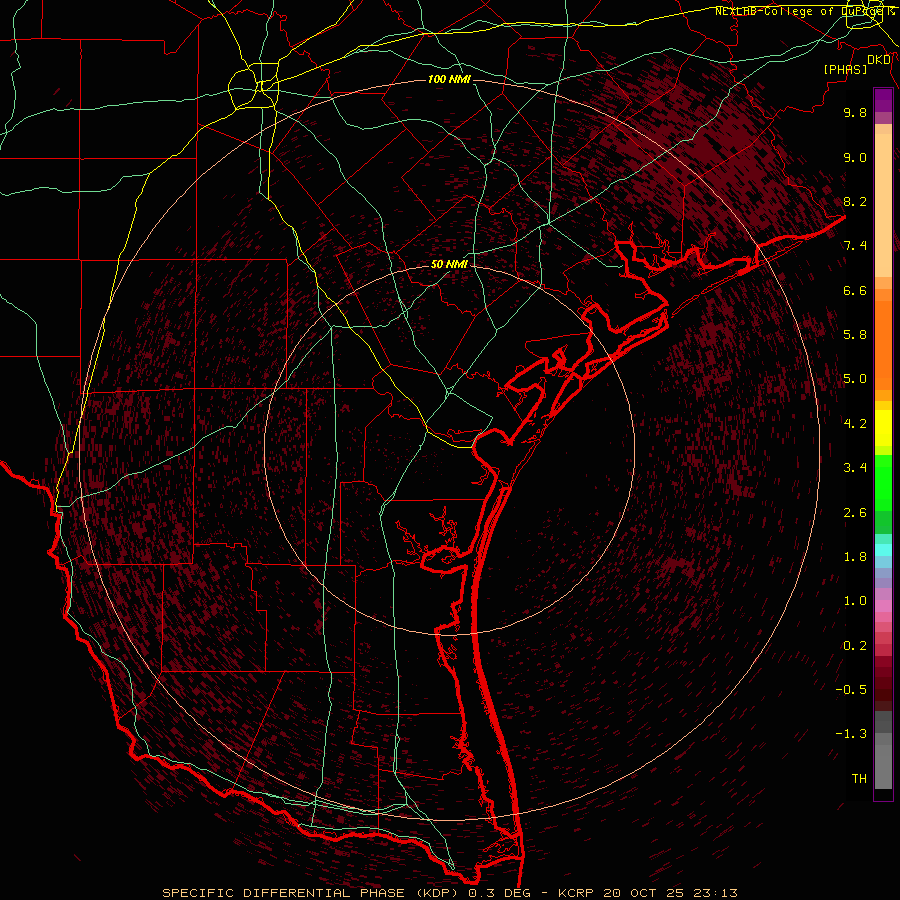Click the TH label on color scale
Screen dimensions: 900x900
[x=859, y=779]
